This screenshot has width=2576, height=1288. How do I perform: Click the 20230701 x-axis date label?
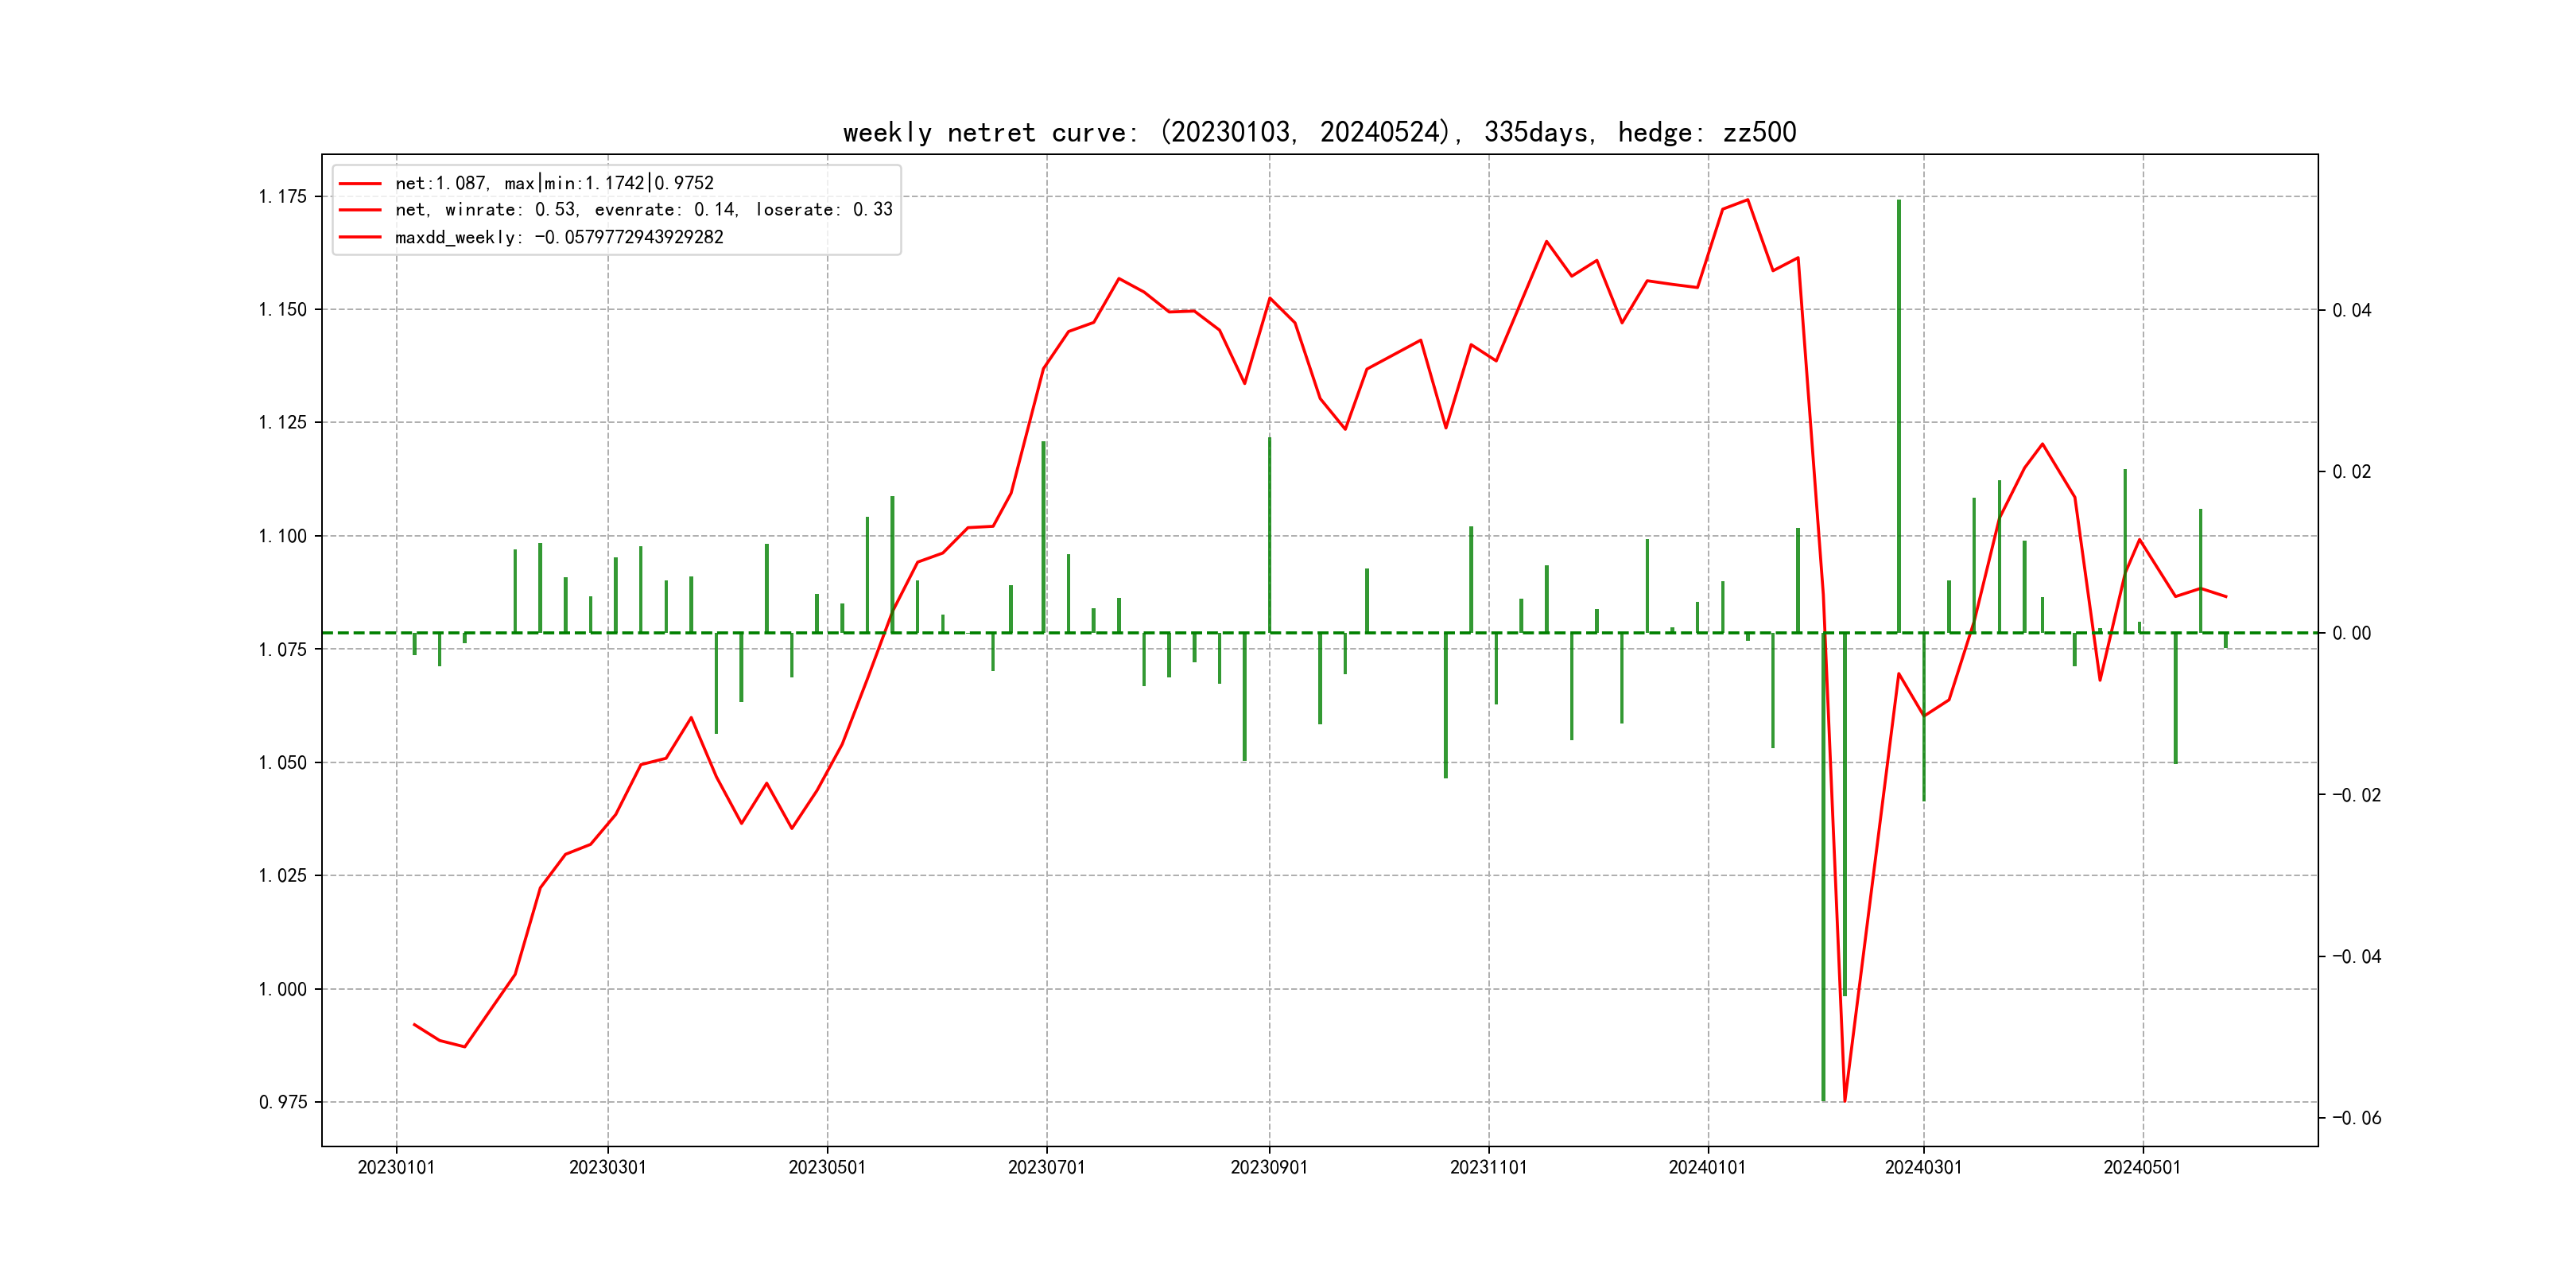click(1046, 1167)
